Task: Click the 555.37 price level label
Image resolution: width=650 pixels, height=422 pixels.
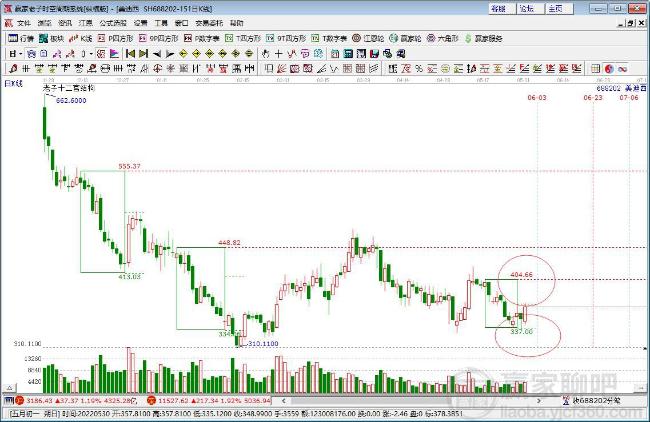Action: [x=129, y=166]
